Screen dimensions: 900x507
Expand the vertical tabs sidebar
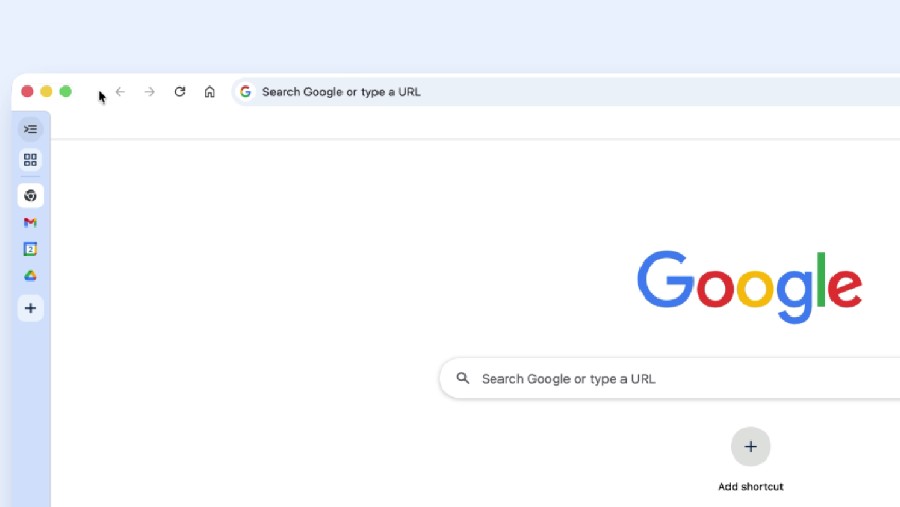pos(30,129)
